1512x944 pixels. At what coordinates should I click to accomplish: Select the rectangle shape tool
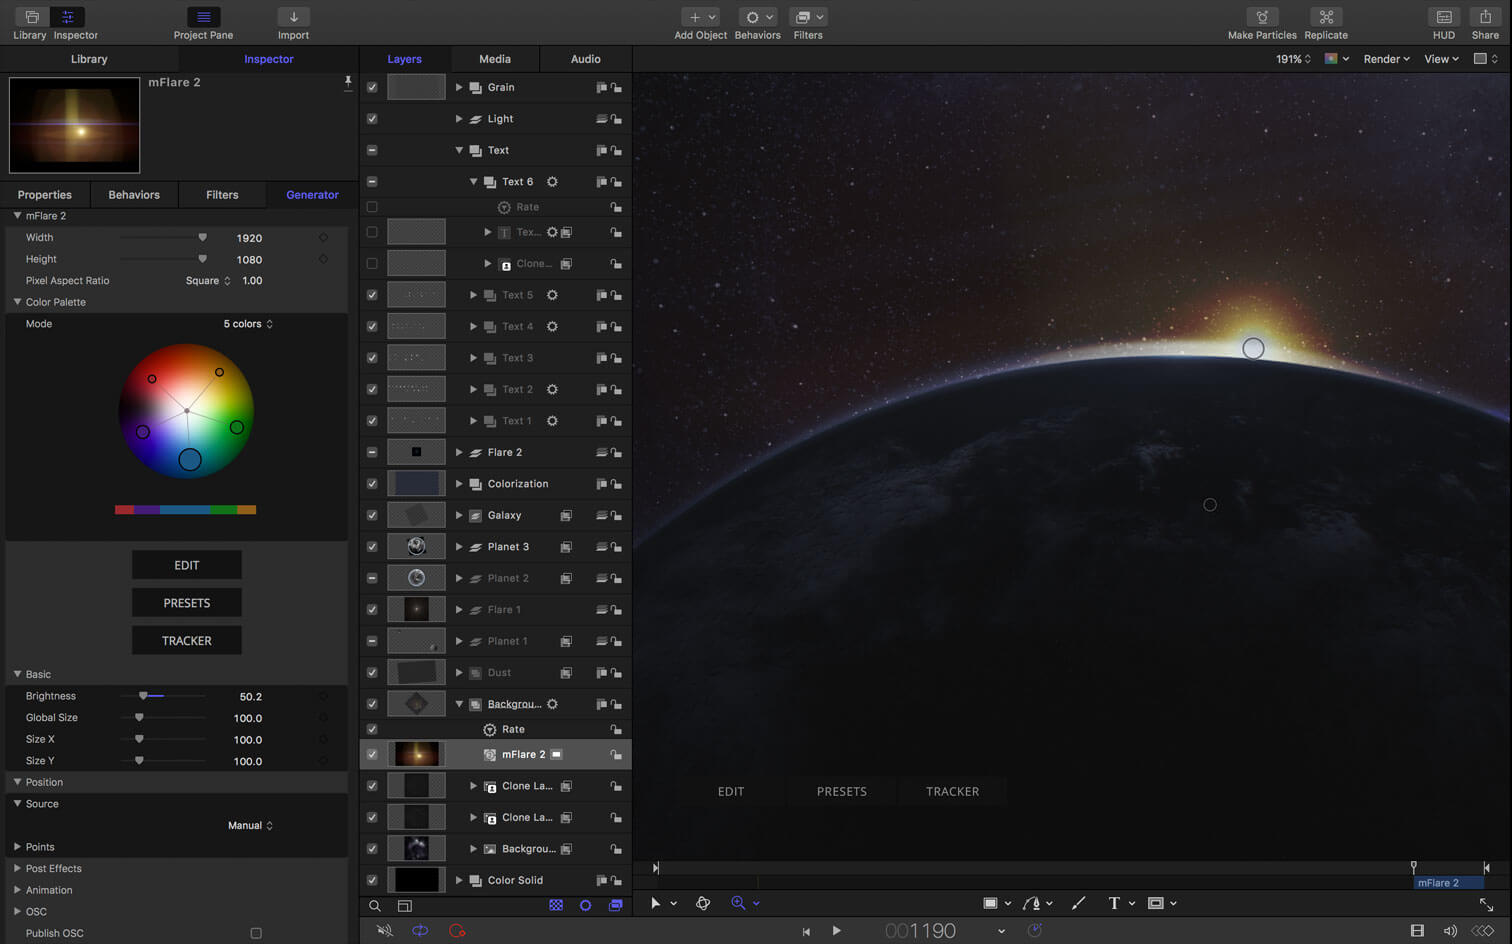pos(990,903)
